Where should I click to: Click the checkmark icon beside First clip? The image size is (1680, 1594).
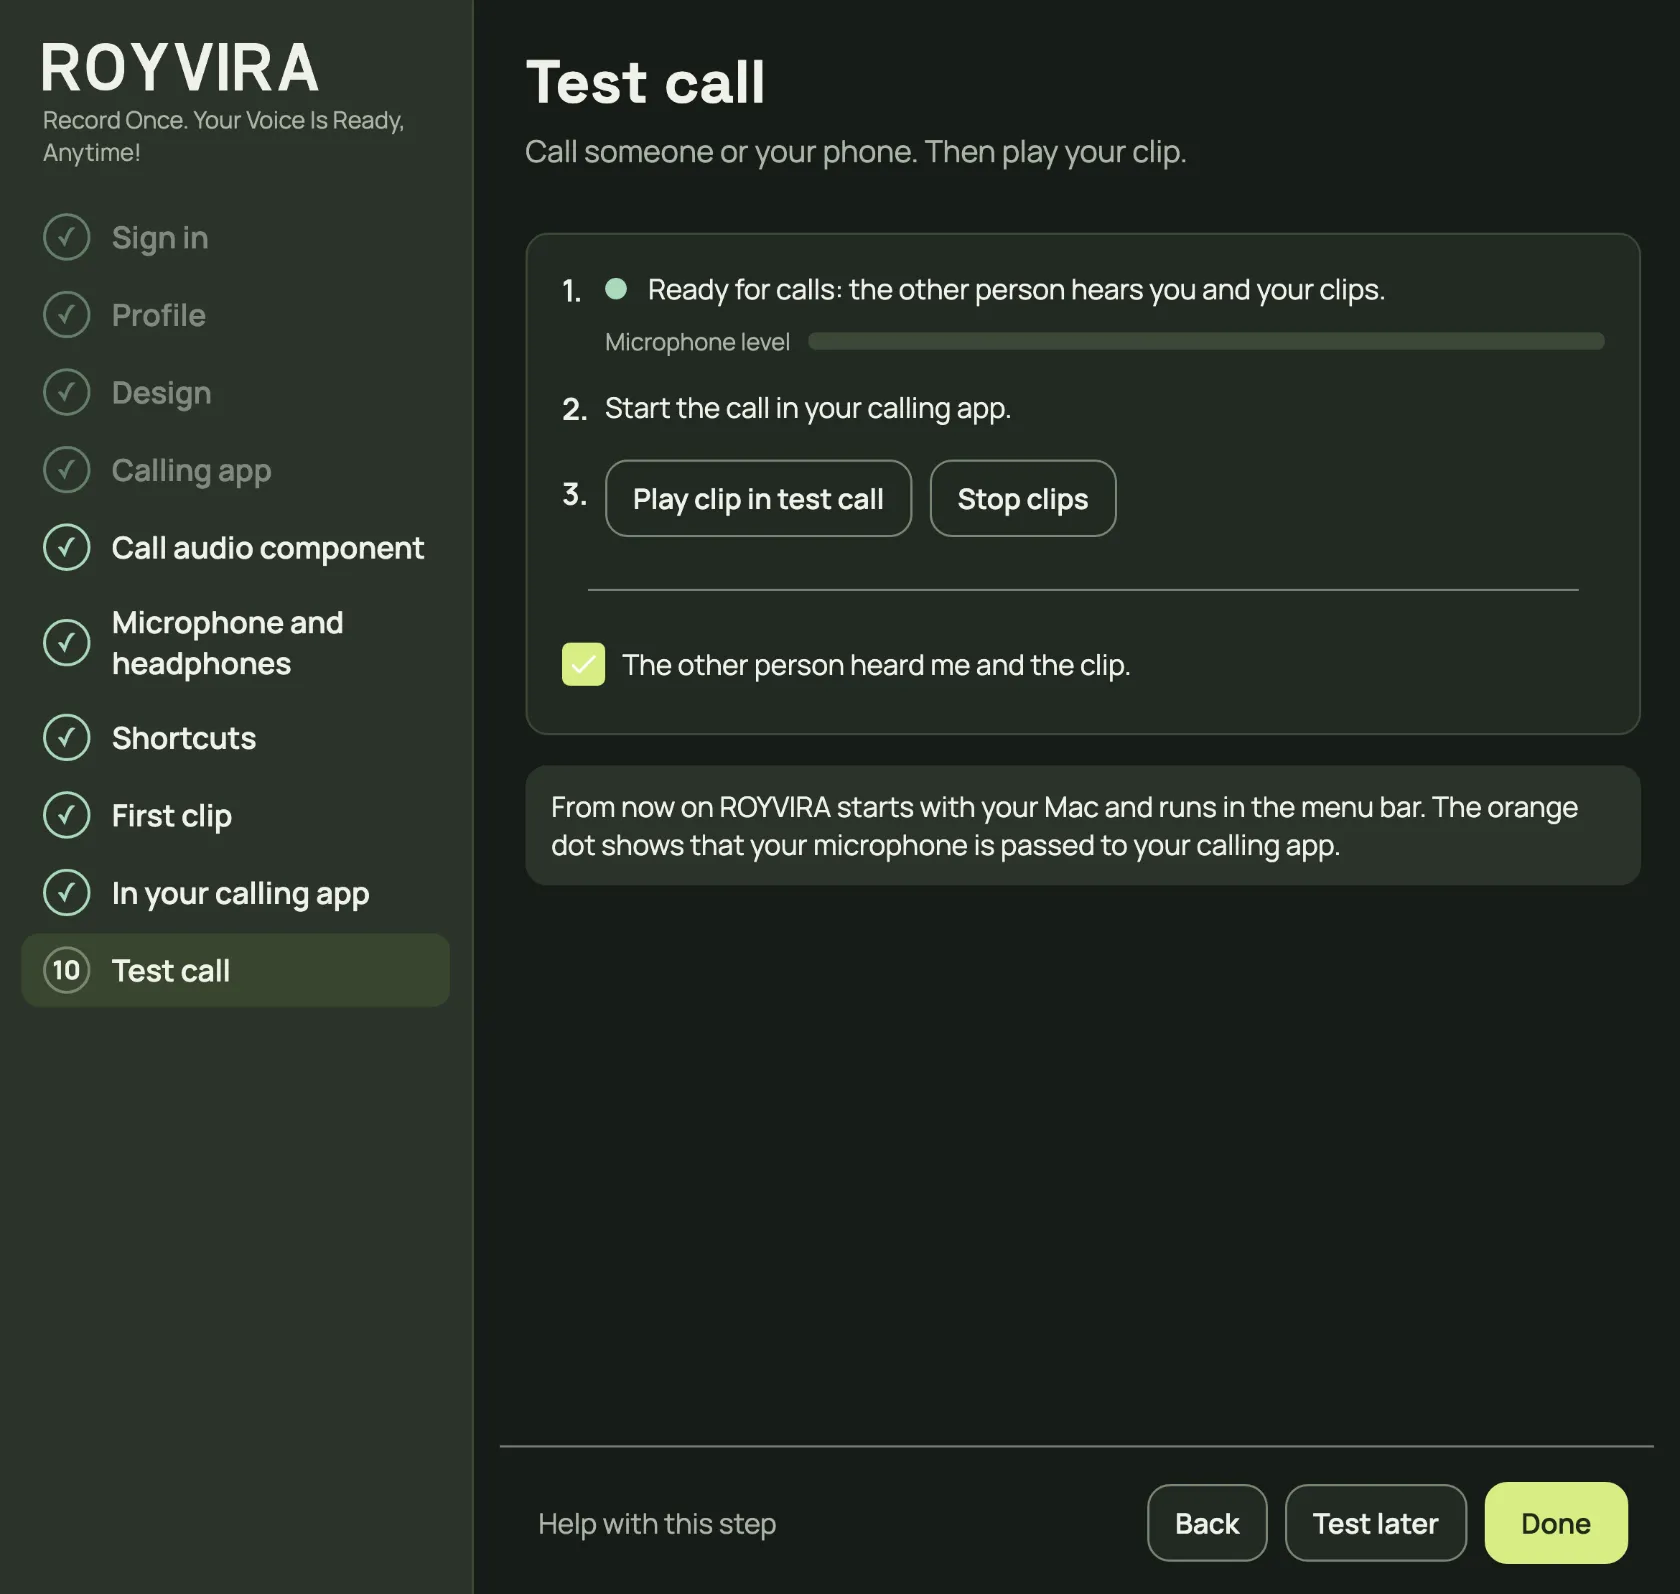(x=67, y=815)
